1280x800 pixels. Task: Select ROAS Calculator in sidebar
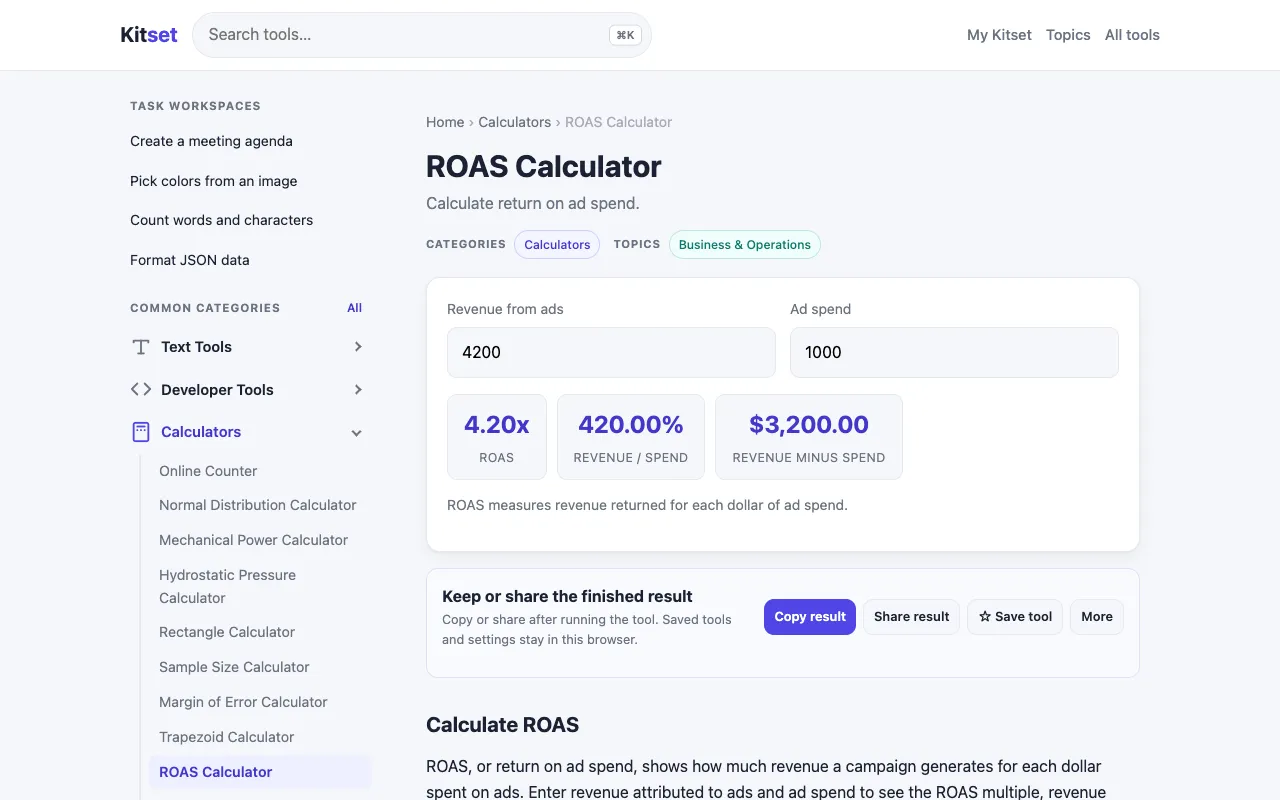click(x=260, y=772)
